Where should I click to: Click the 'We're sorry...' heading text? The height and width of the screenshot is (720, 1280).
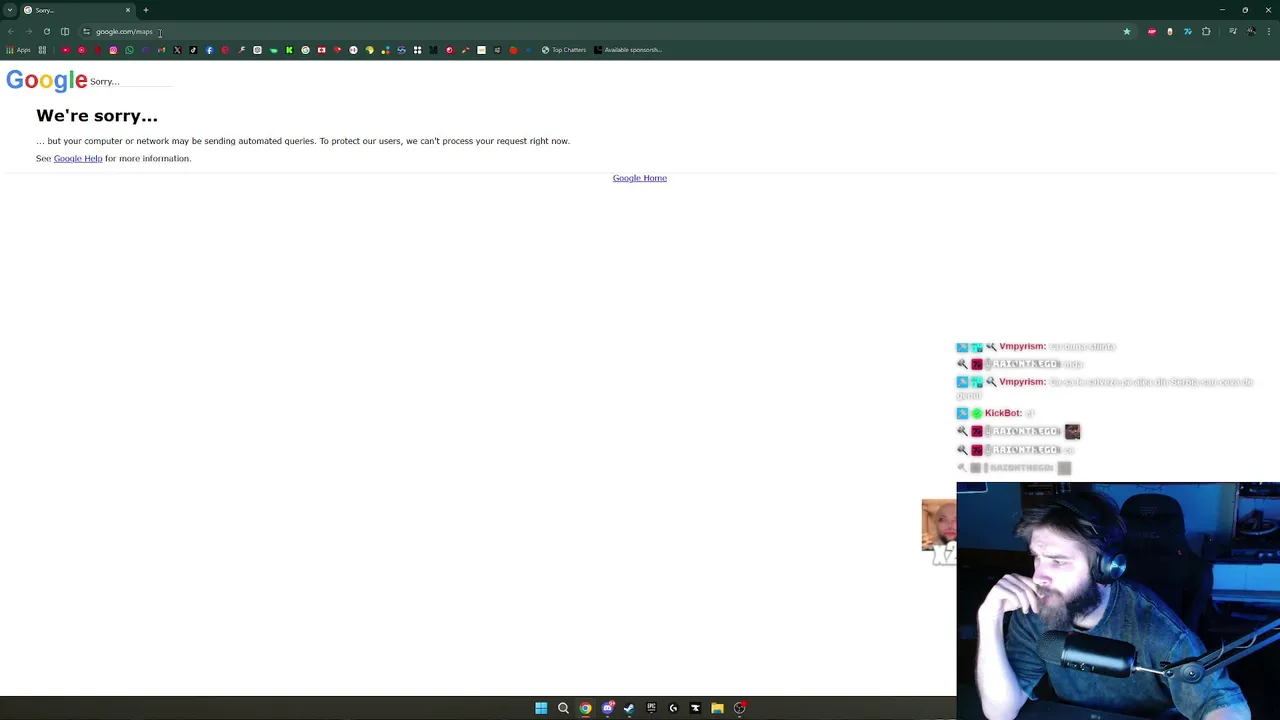(97, 116)
